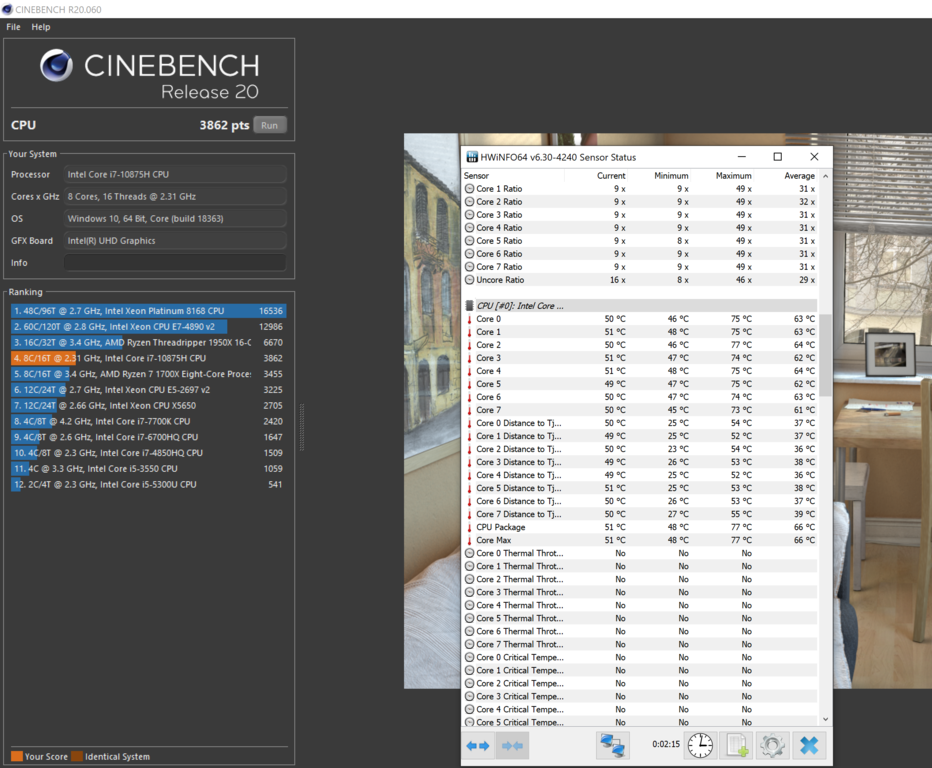932x768 pixels.
Task: Click the greyed collapse-columns arrows icon in HWiNFO
Action: pyautogui.click(x=512, y=745)
